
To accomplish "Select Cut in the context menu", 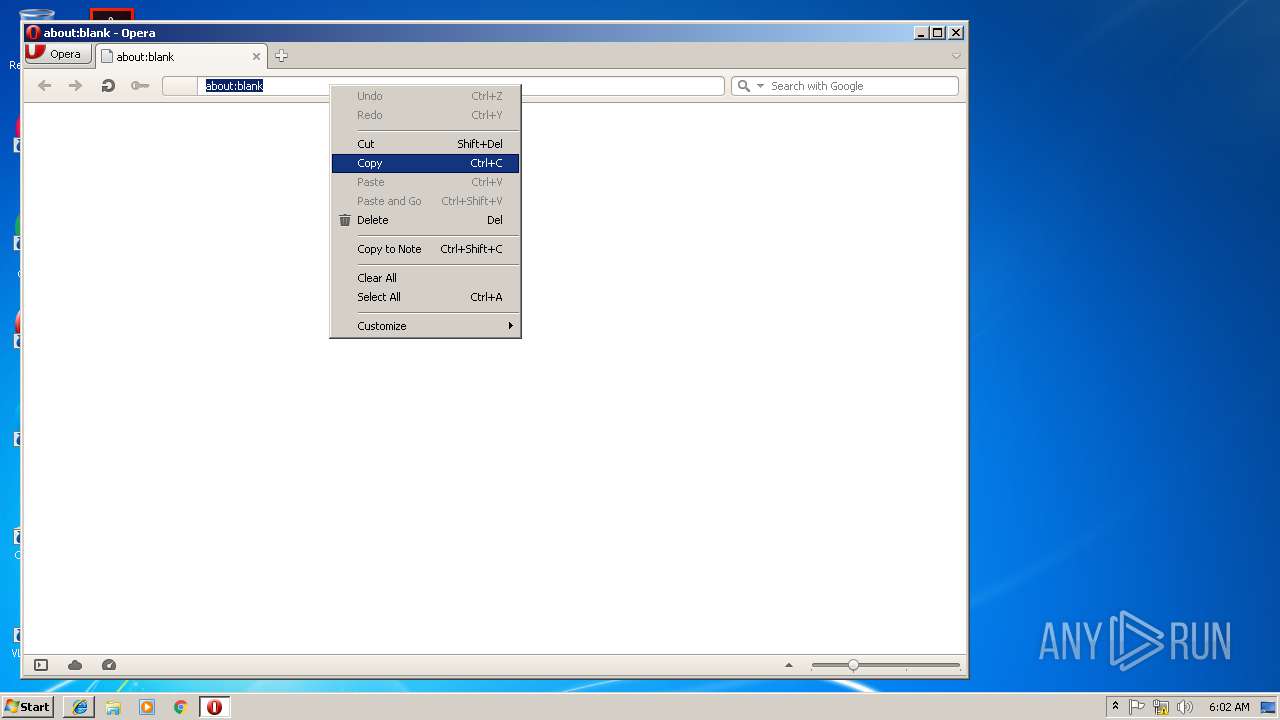I will pos(425,144).
